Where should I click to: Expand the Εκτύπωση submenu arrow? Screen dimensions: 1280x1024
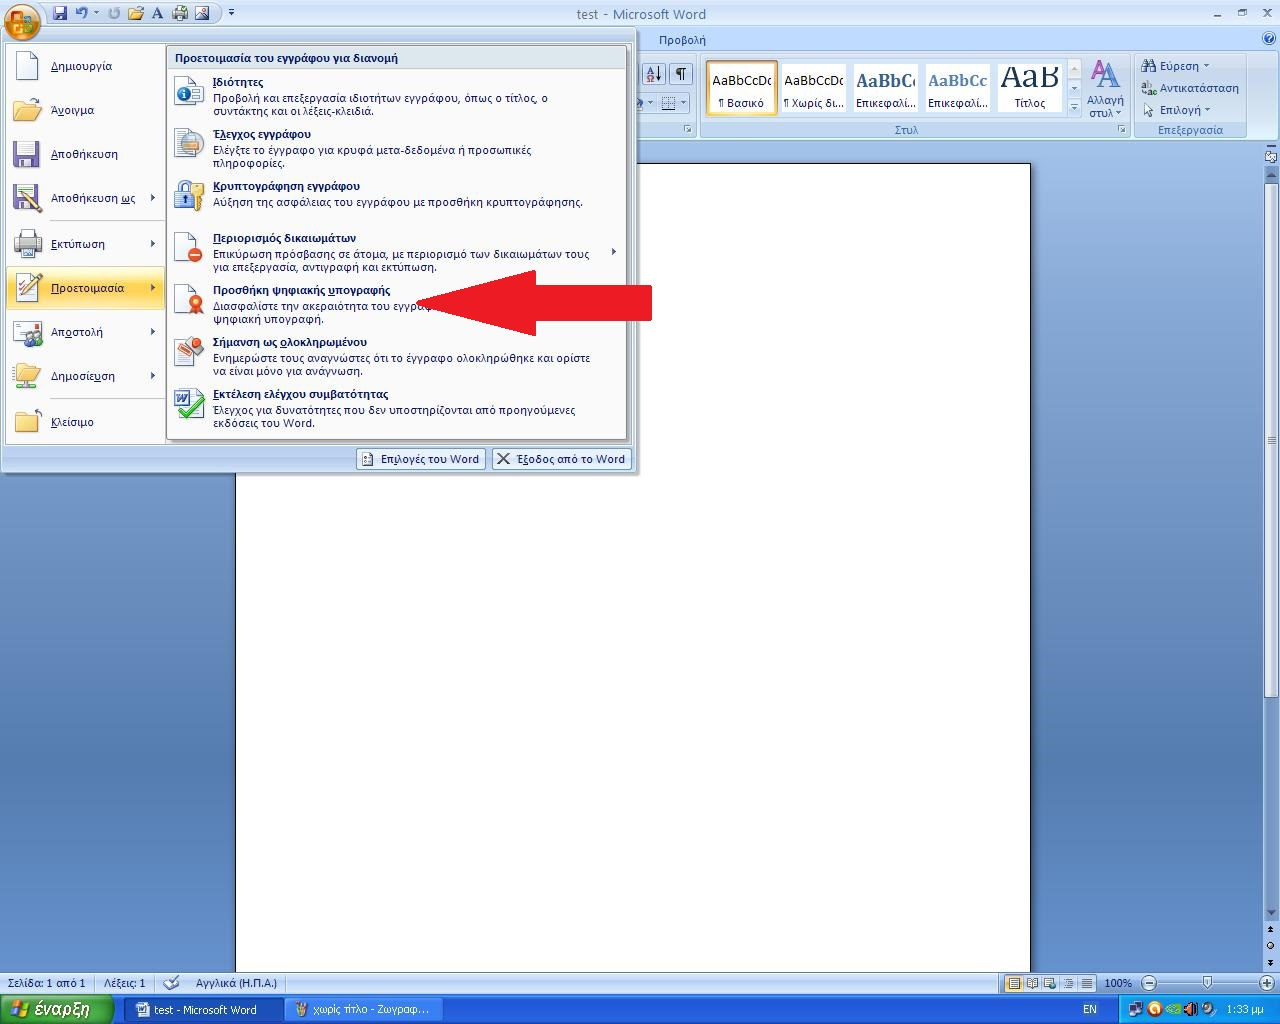pyautogui.click(x=153, y=244)
